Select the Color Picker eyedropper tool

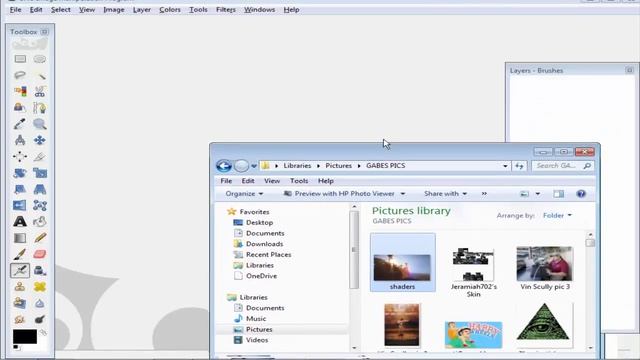pyautogui.click(x=20, y=124)
